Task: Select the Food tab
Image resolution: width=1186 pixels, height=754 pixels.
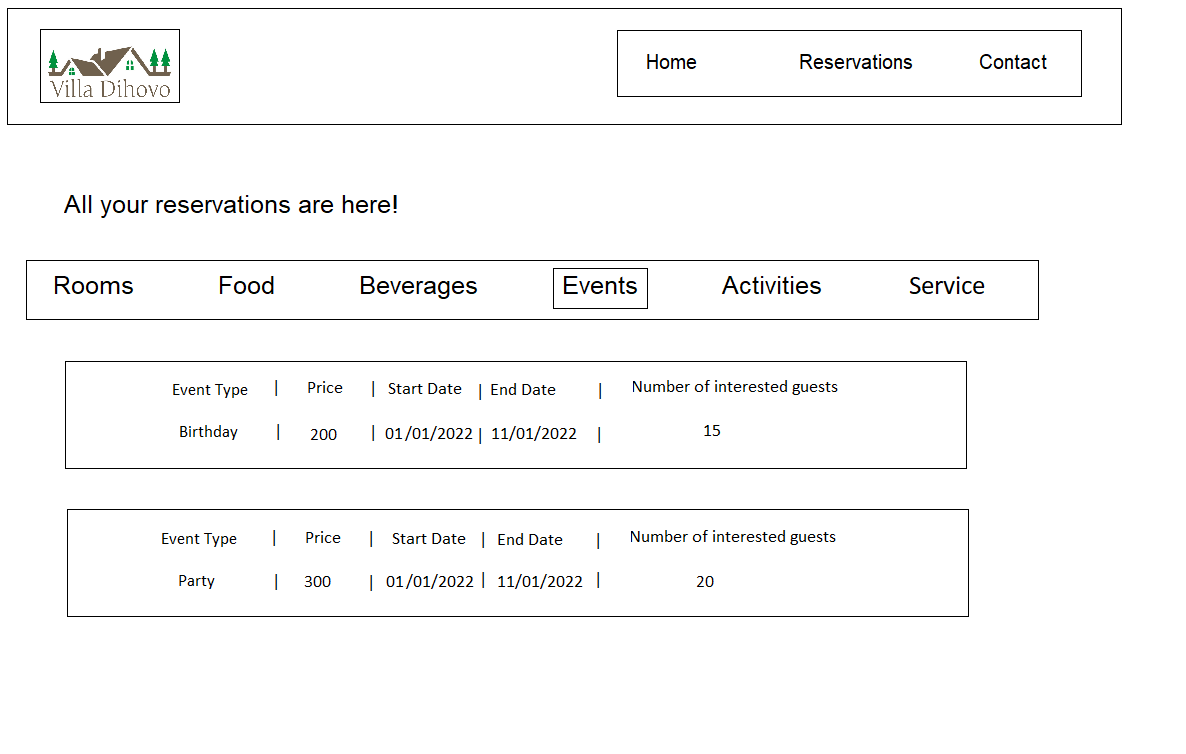Action: tap(246, 286)
